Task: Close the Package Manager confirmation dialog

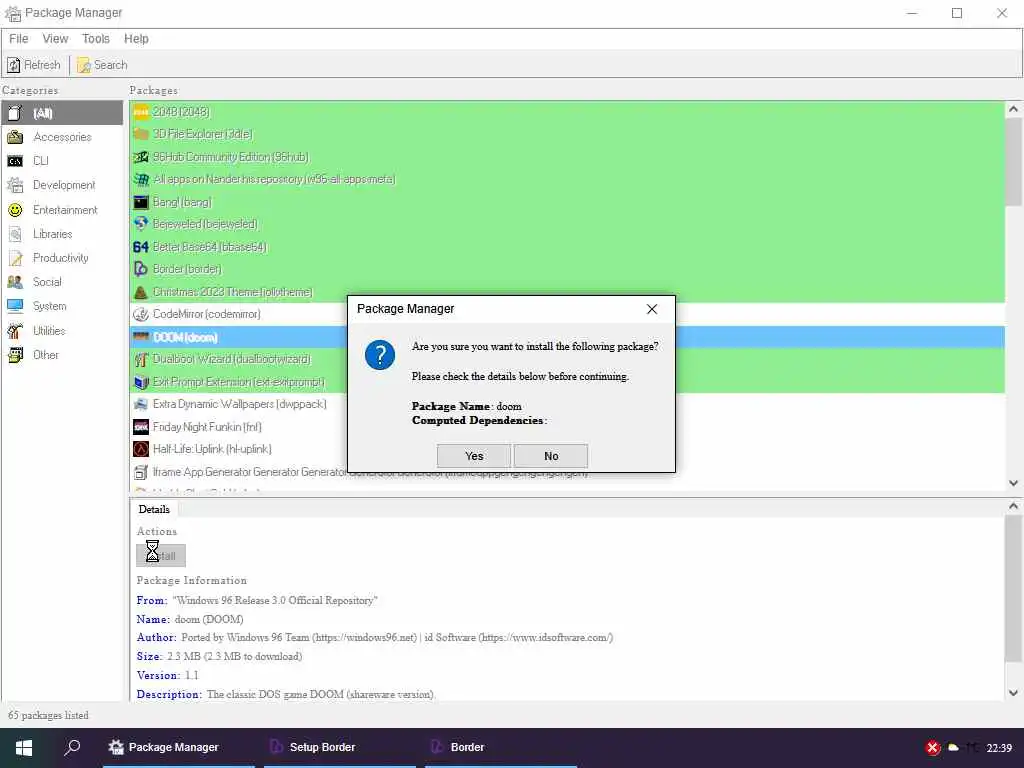Action: [652, 309]
